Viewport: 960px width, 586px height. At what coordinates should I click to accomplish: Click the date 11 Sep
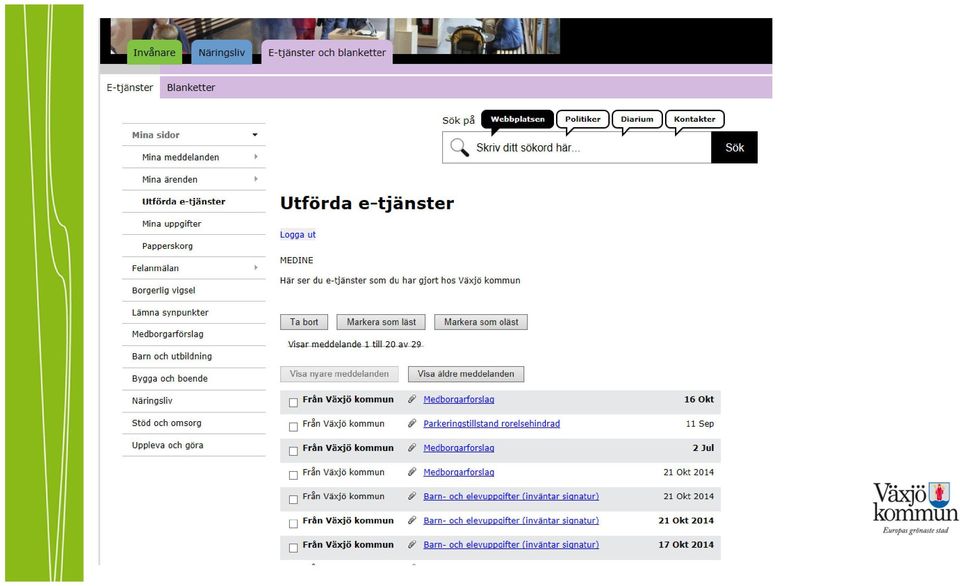[x=700, y=424]
